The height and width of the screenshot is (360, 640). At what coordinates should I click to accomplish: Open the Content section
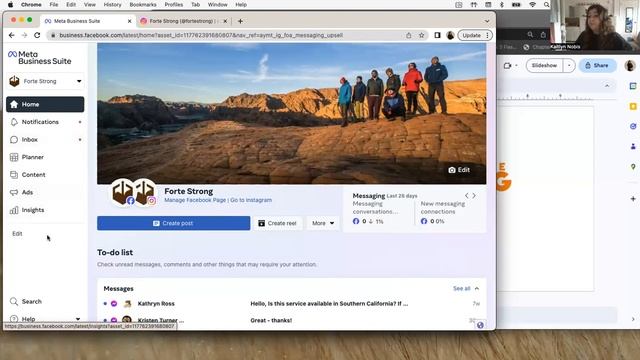[x=33, y=175]
